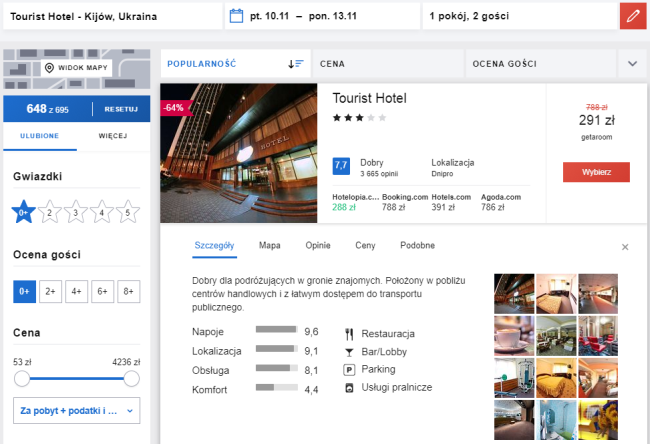Reset filters with the Resetuj button
This screenshot has height=444, width=650.
121,108
